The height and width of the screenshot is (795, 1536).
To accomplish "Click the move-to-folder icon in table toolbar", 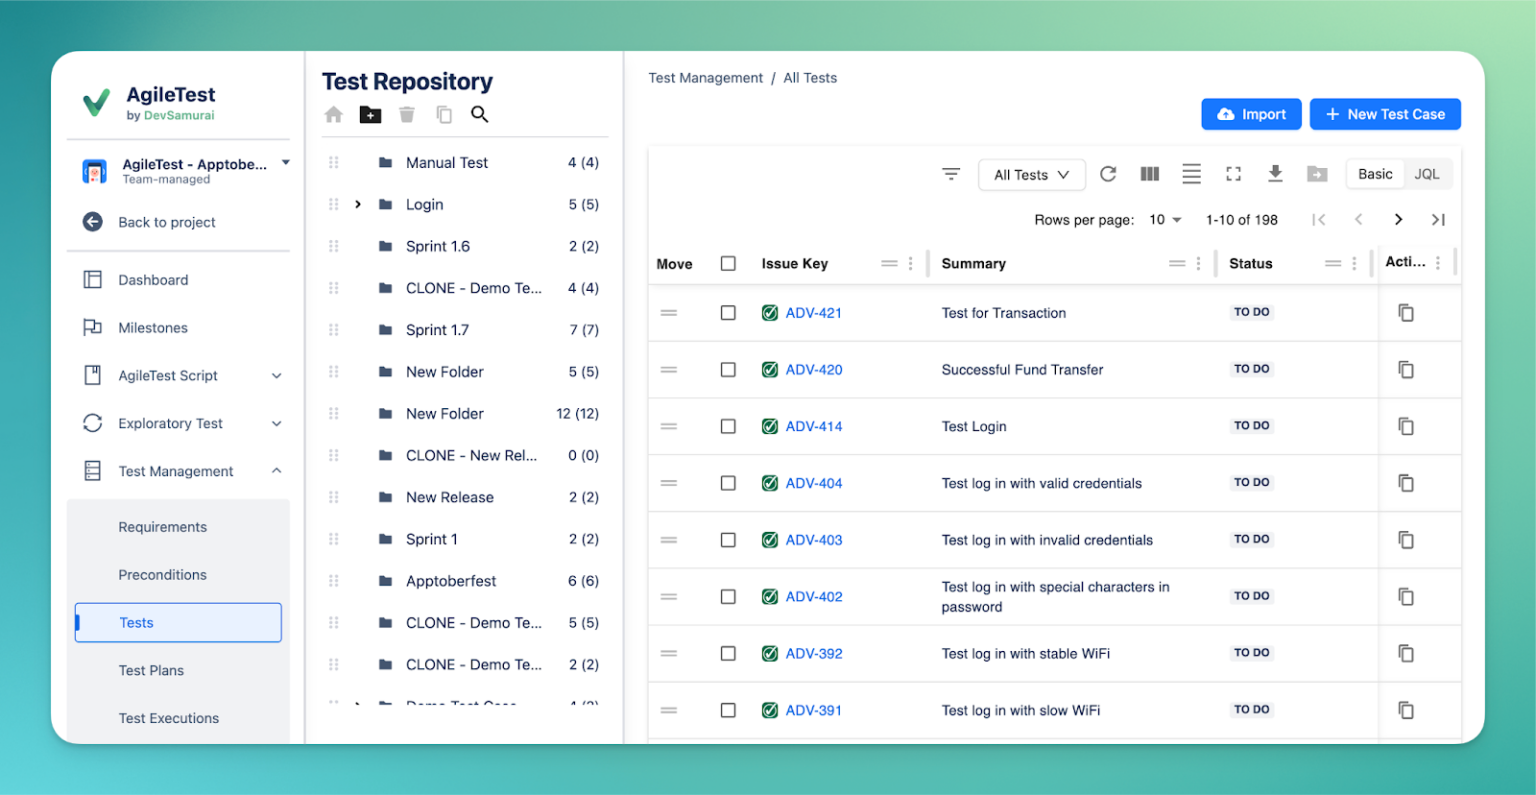I will 1317,174.
